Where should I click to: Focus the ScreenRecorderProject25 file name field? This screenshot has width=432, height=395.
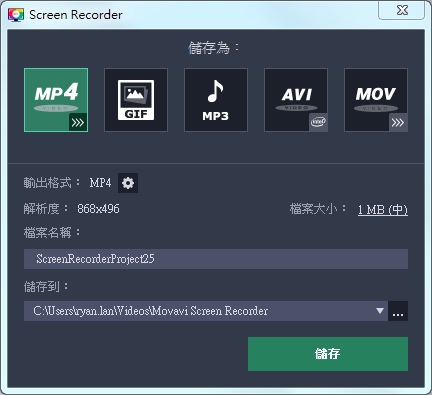216,259
